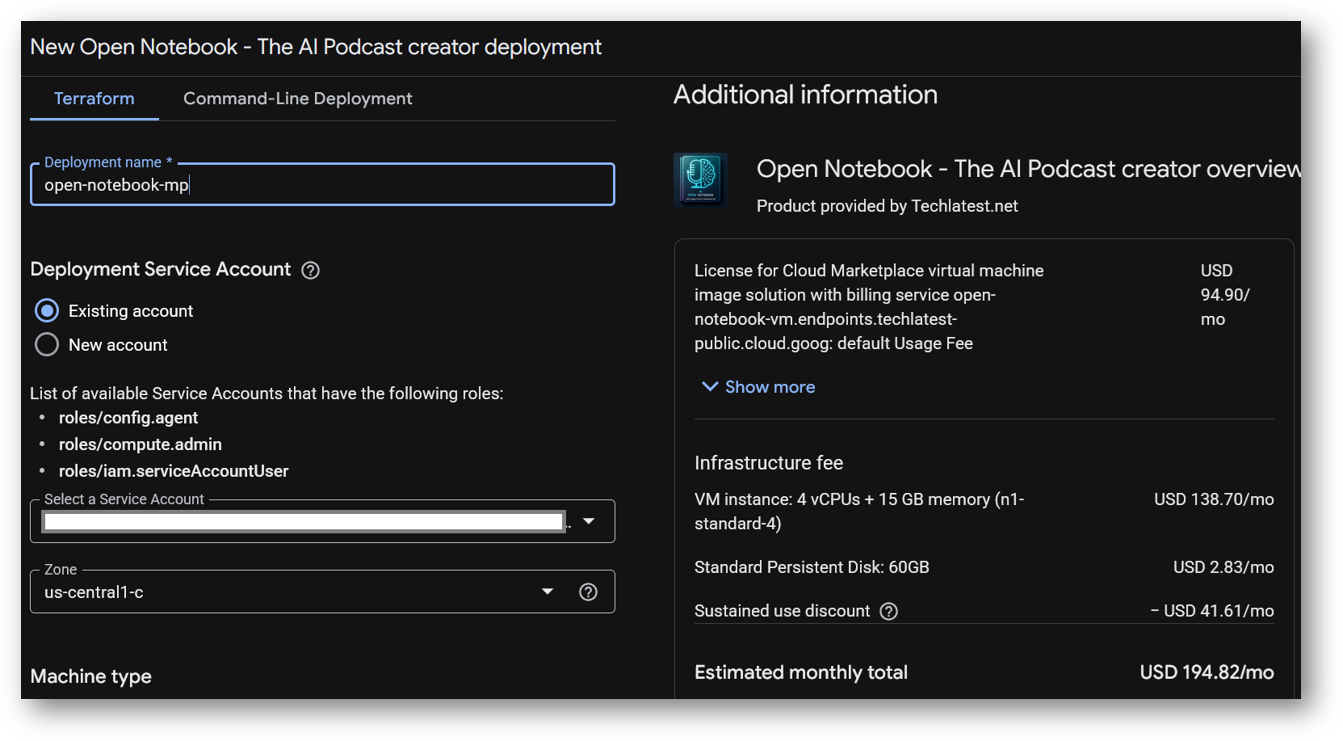Open the Sustained use discount help icon

click(888, 611)
